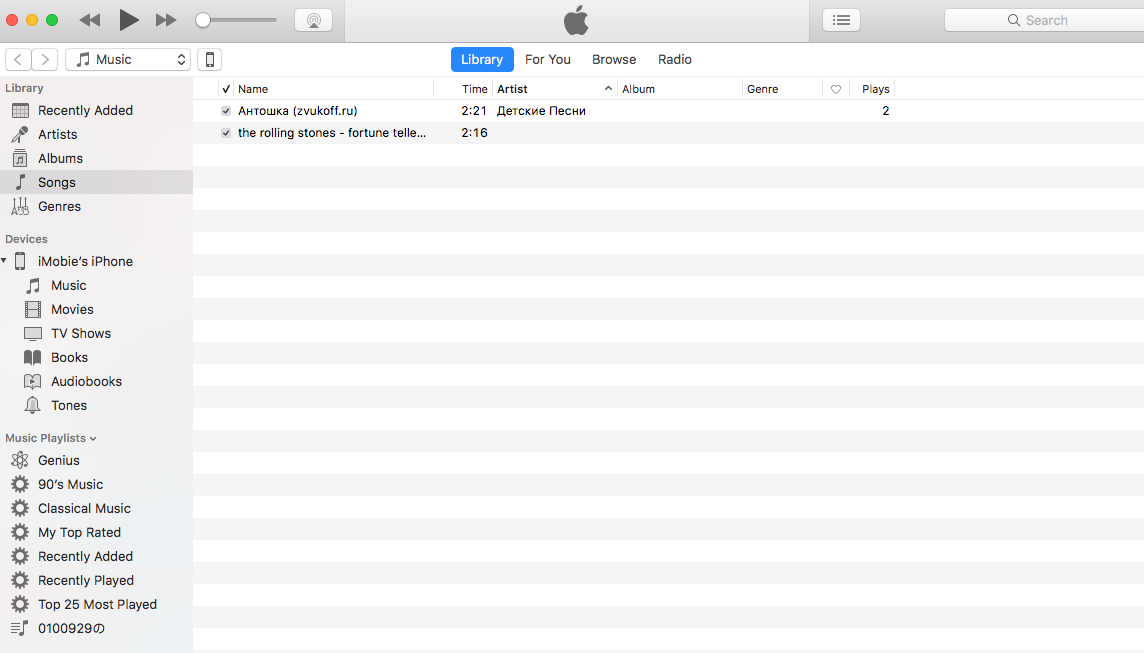
Task: Select the song Антошка (zvukoff.ru)
Action: [x=298, y=111]
